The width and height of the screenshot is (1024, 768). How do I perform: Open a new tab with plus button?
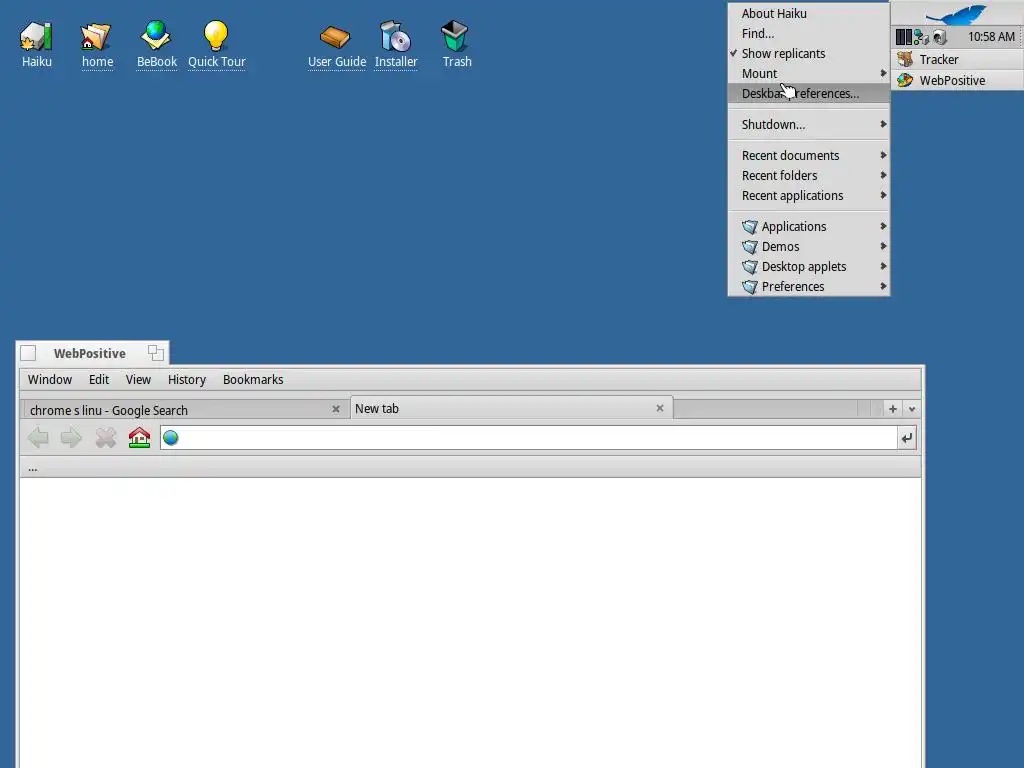(893, 409)
